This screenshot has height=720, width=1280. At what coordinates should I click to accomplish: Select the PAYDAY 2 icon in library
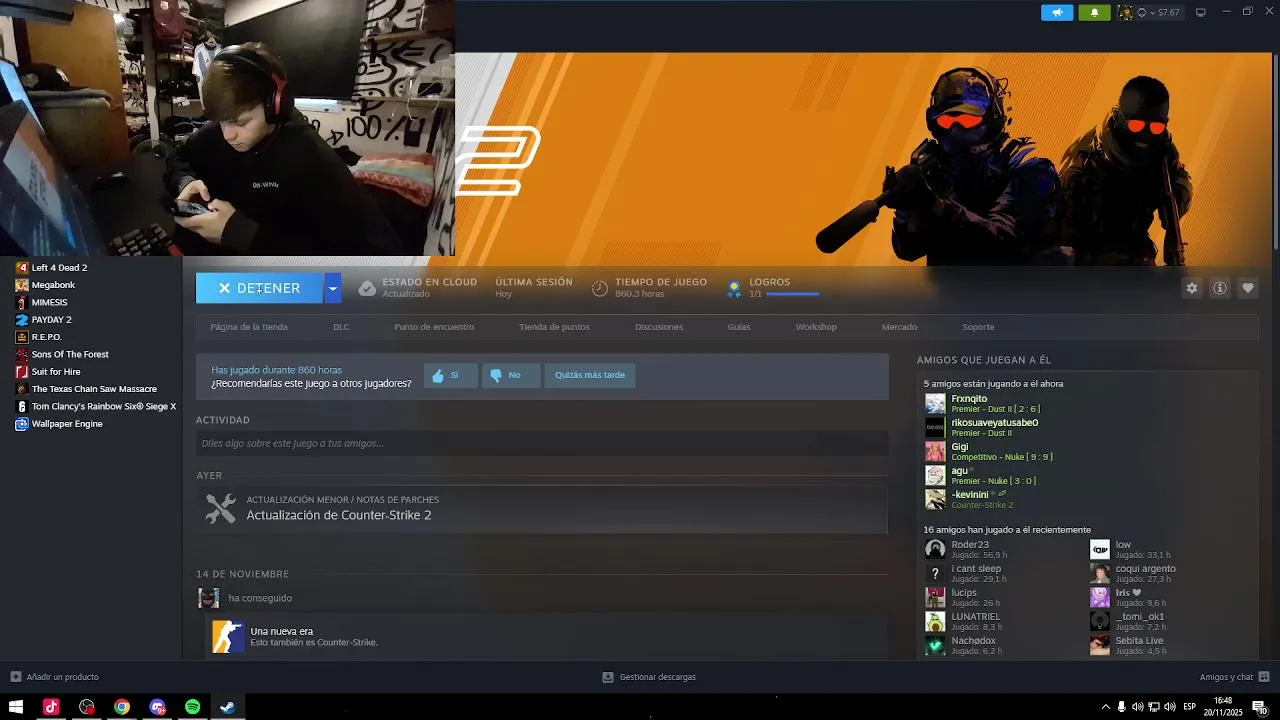click(x=22, y=320)
